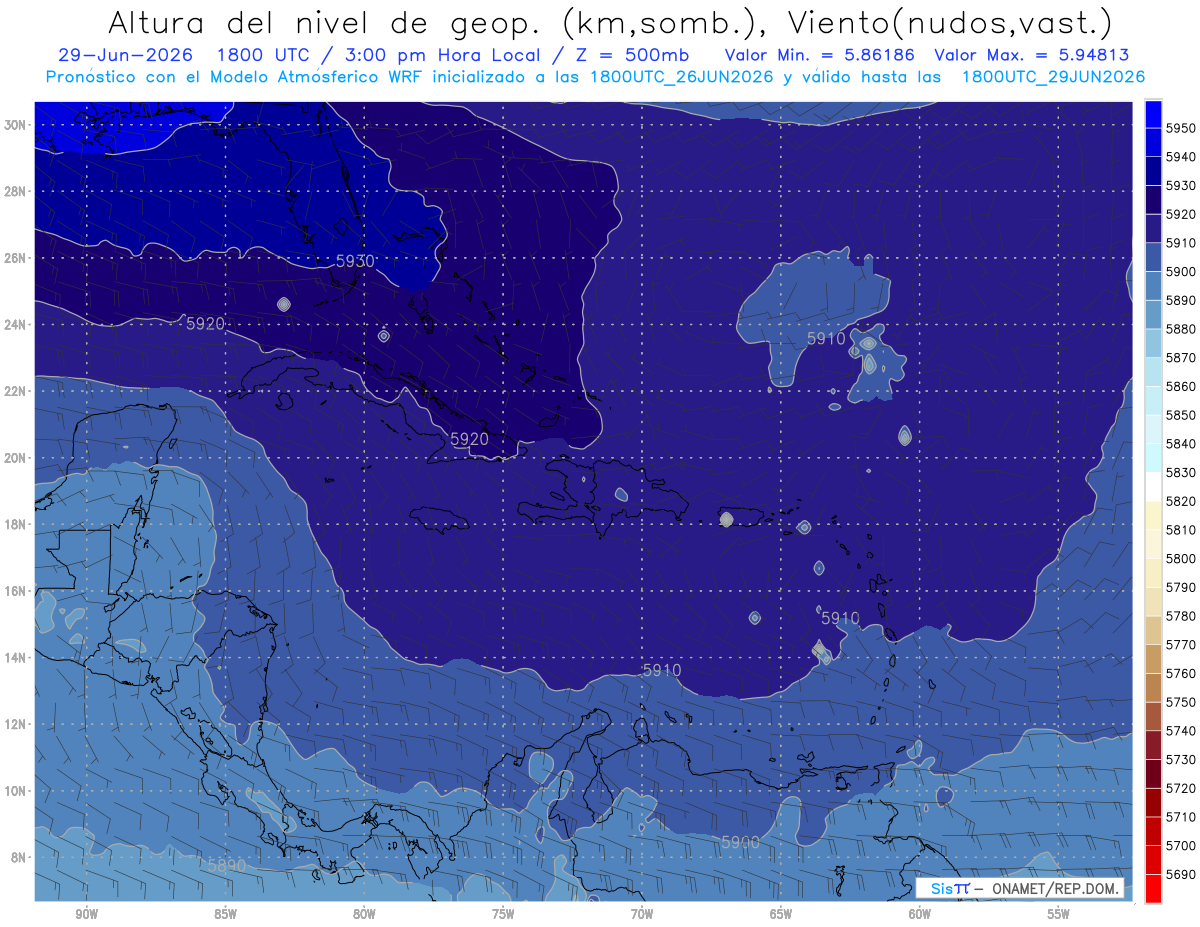Click the '30N' latitude axis label
This screenshot has width=1200, height=927.
pyautogui.click(x=16, y=125)
